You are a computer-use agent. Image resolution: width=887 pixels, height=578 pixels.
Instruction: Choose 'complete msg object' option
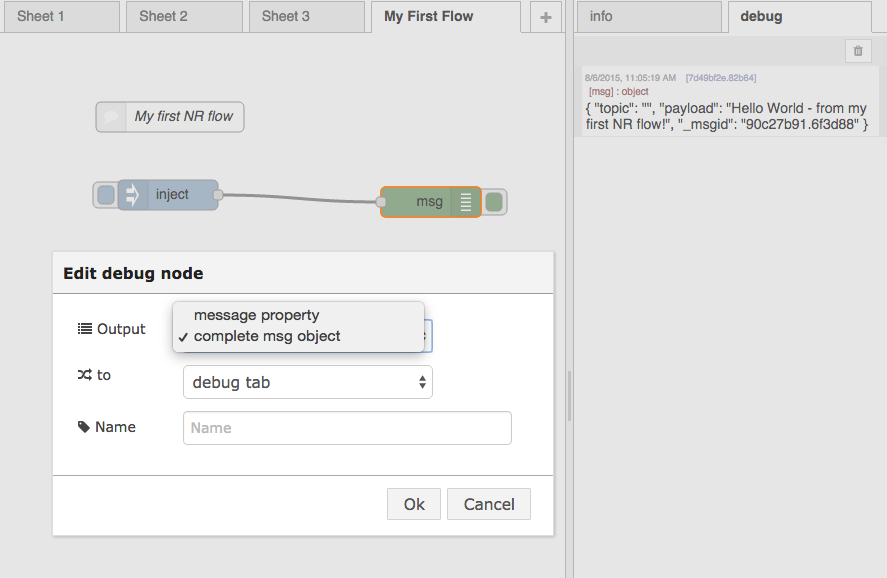pyautogui.click(x=267, y=337)
